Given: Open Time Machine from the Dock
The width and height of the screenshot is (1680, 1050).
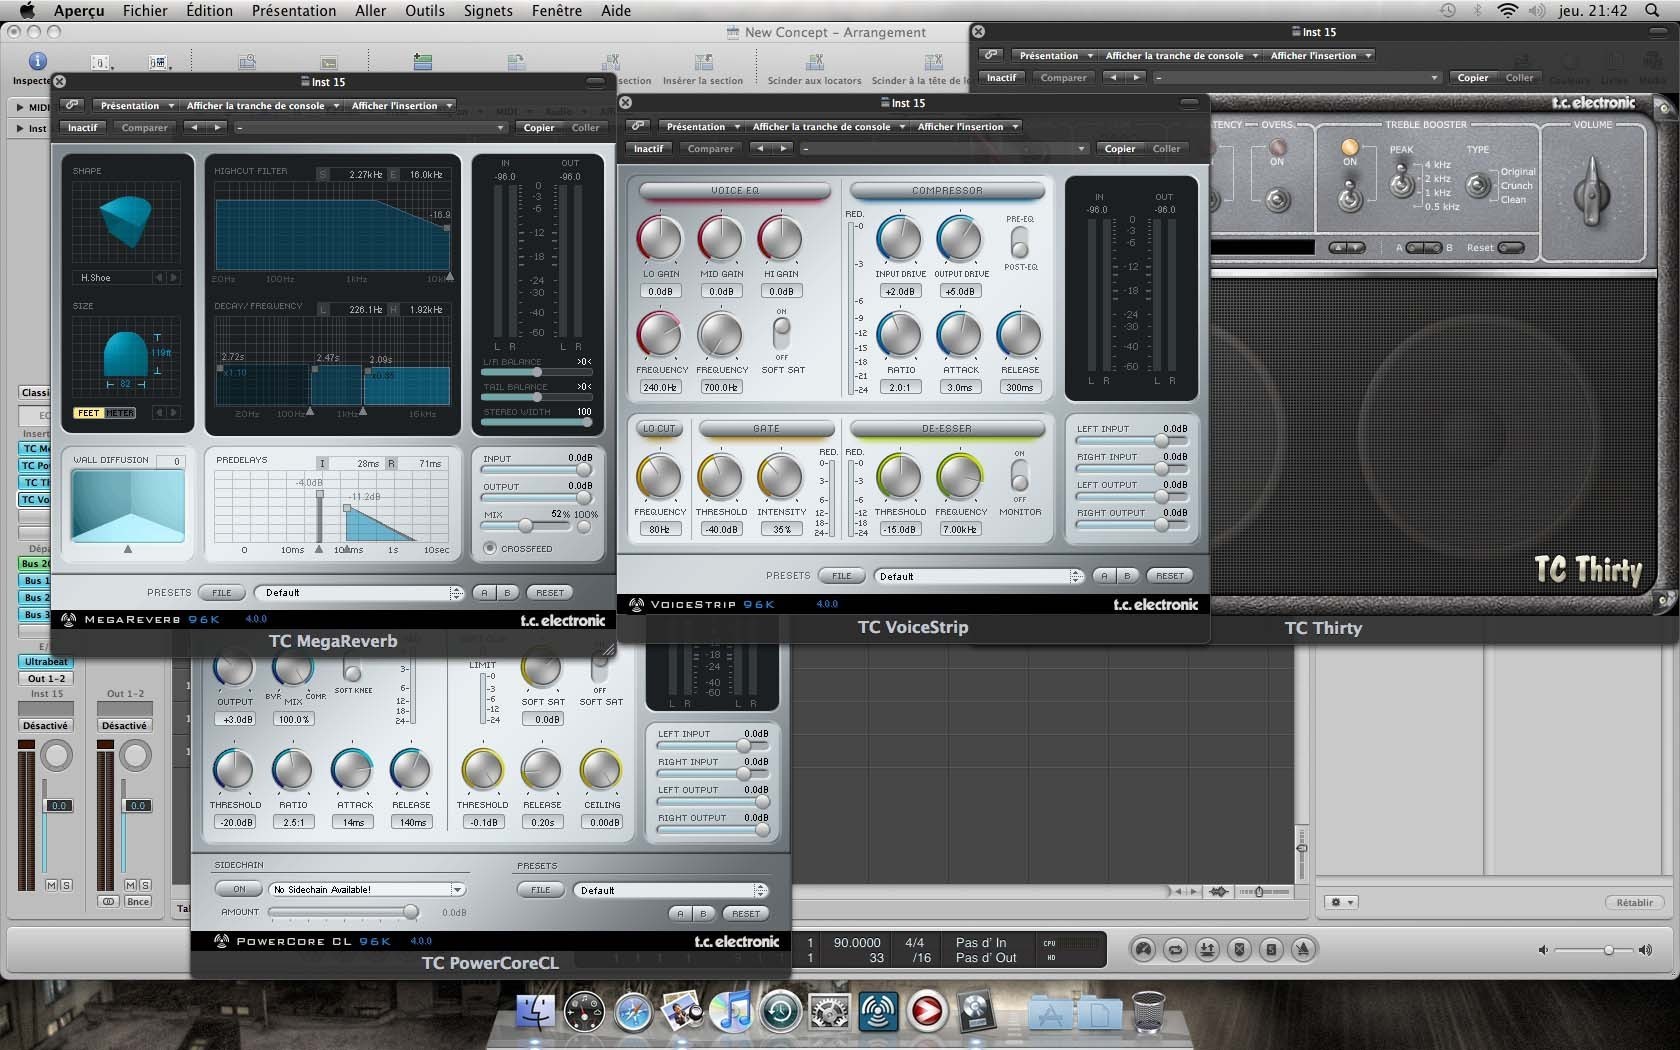Looking at the screenshot, I should 781,1012.
